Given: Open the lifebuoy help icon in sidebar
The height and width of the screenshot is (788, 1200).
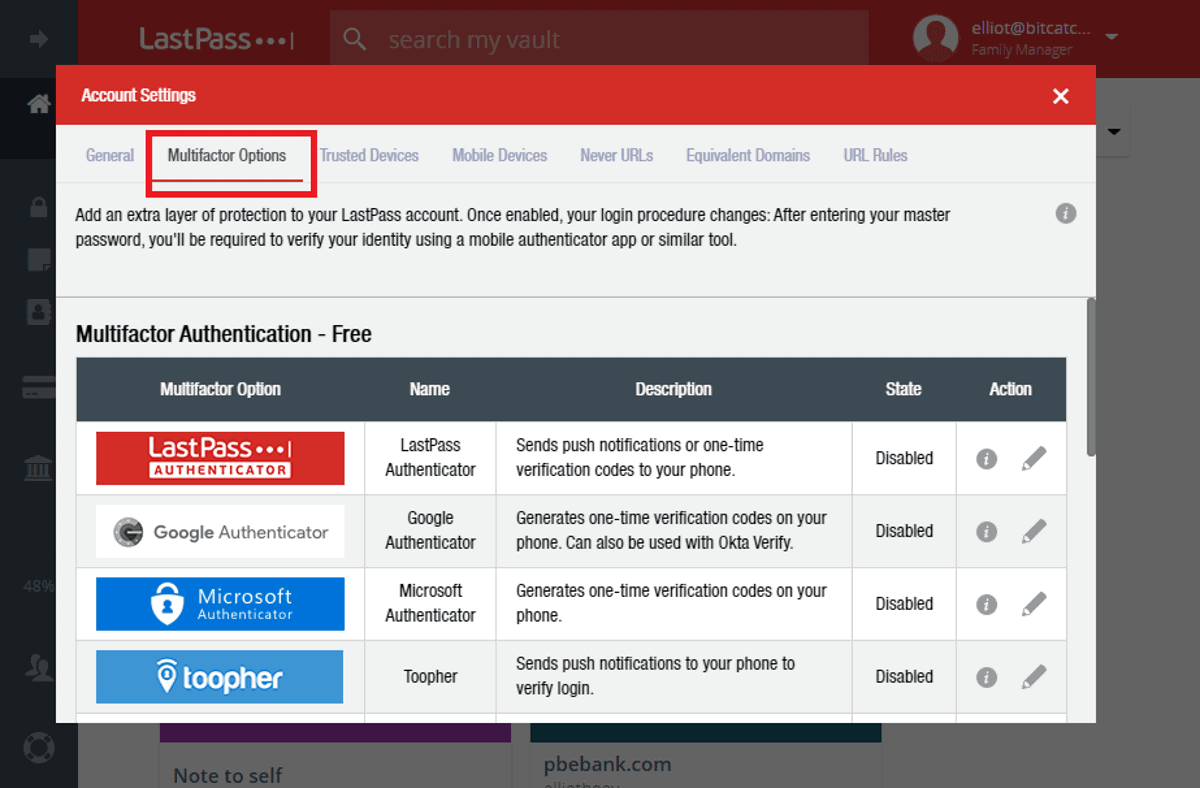Looking at the screenshot, I should point(39,748).
